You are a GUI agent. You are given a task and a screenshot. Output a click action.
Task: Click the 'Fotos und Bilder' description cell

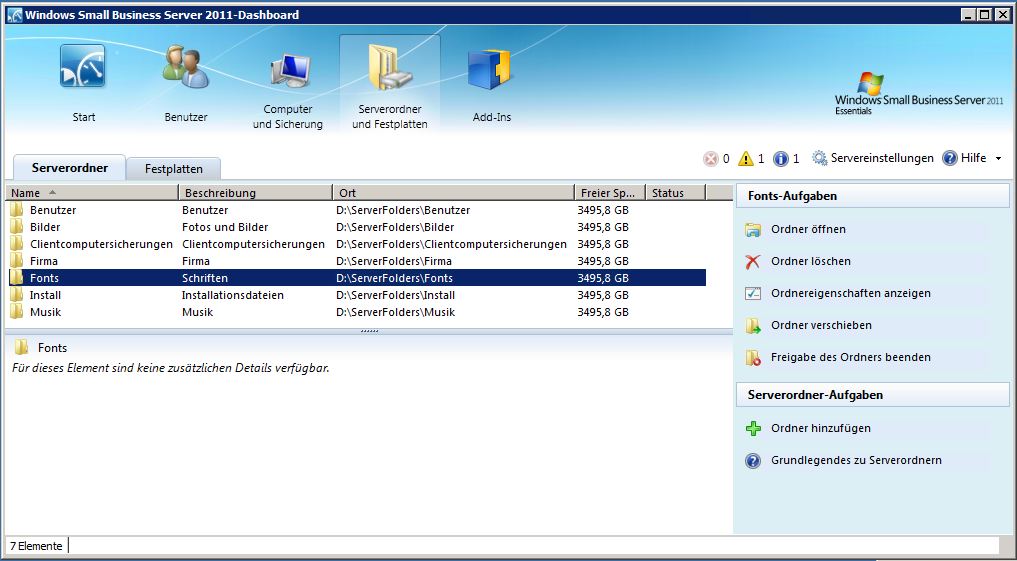coord(225,227)
